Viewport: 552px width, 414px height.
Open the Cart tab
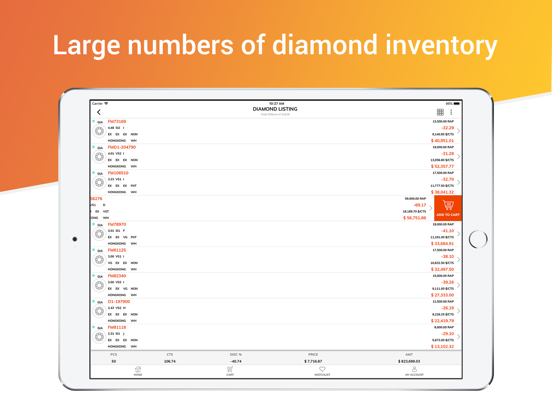(x=230, y=371)
